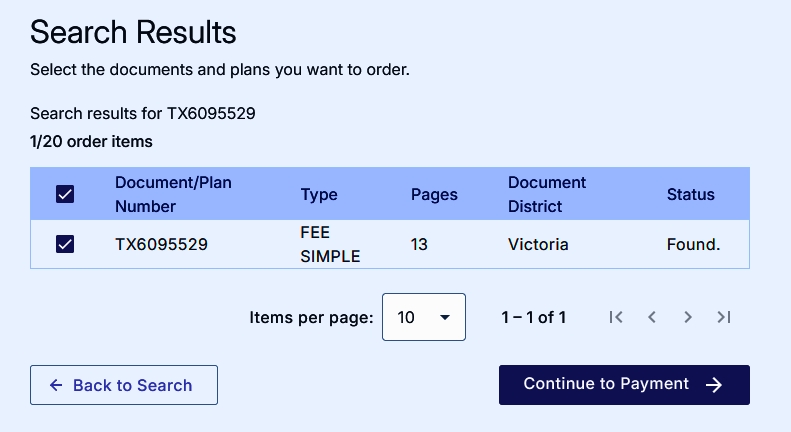Click the Document District column header
This screenshot has height=432, width=791.
[x=547, y=194]
